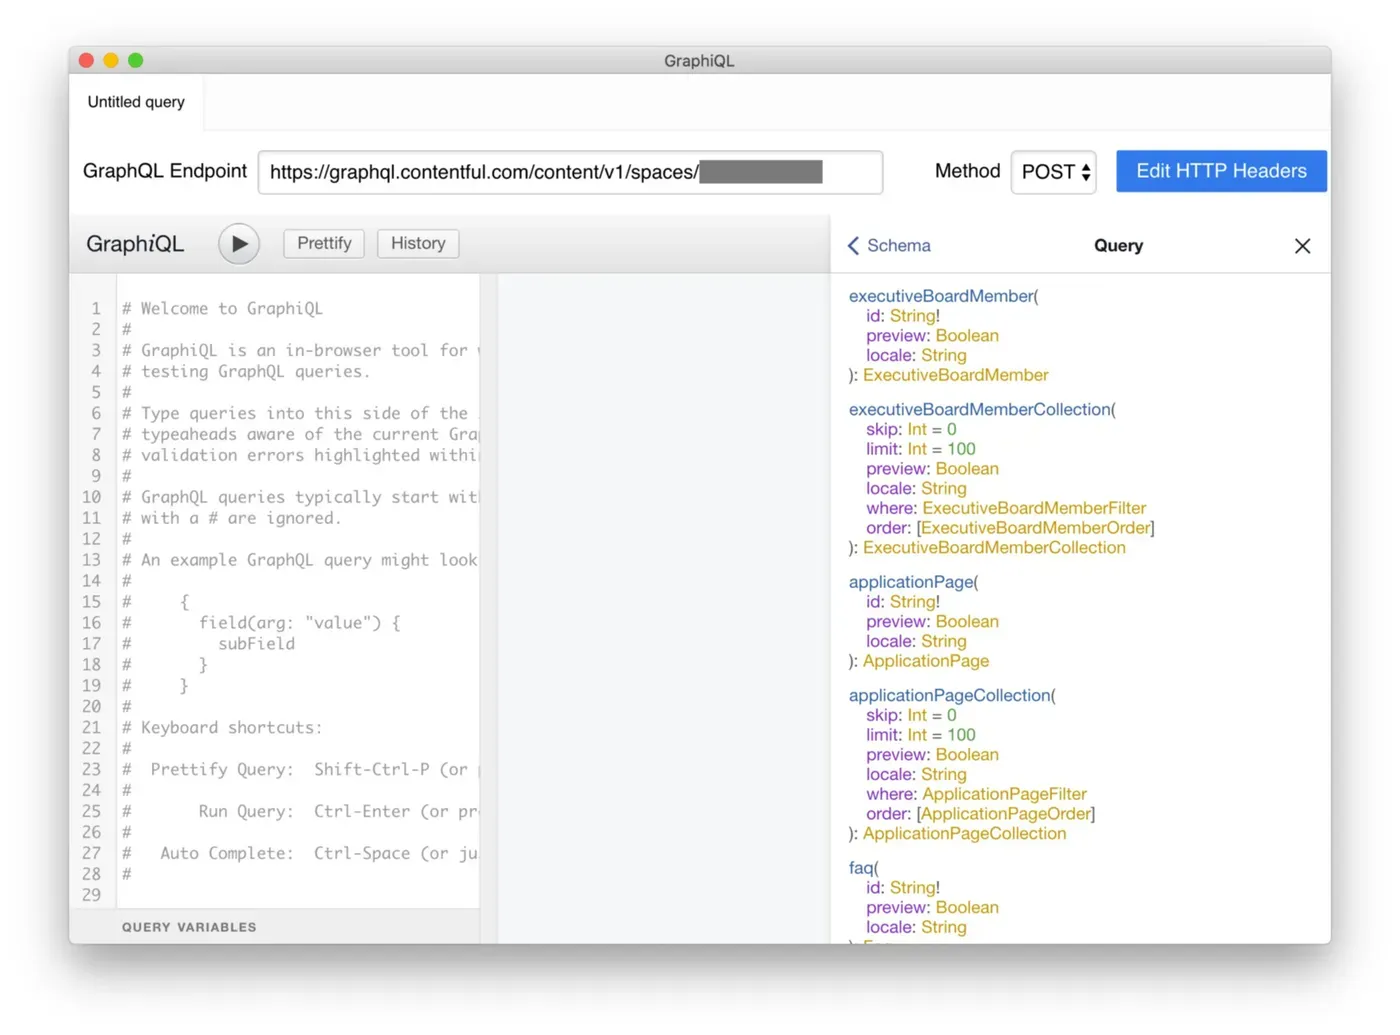
Task: Zoom the window with the green traffic light
Action: pos(135,60)
